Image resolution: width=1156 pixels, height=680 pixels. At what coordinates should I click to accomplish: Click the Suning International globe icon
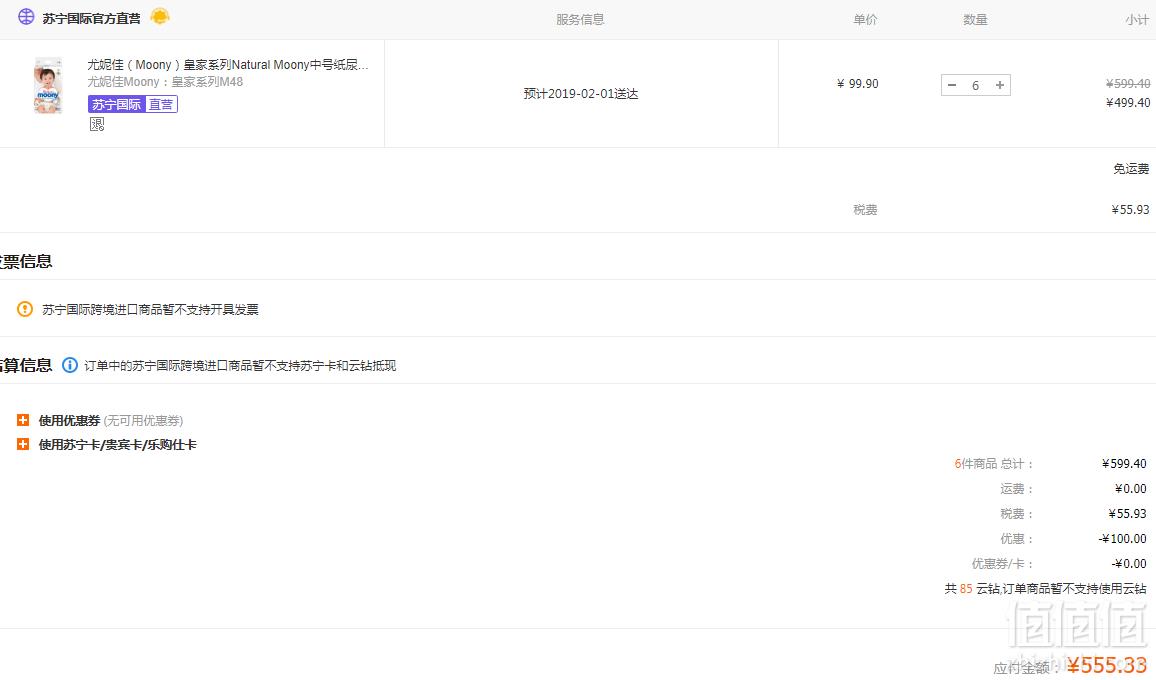(x=26, y=17)
